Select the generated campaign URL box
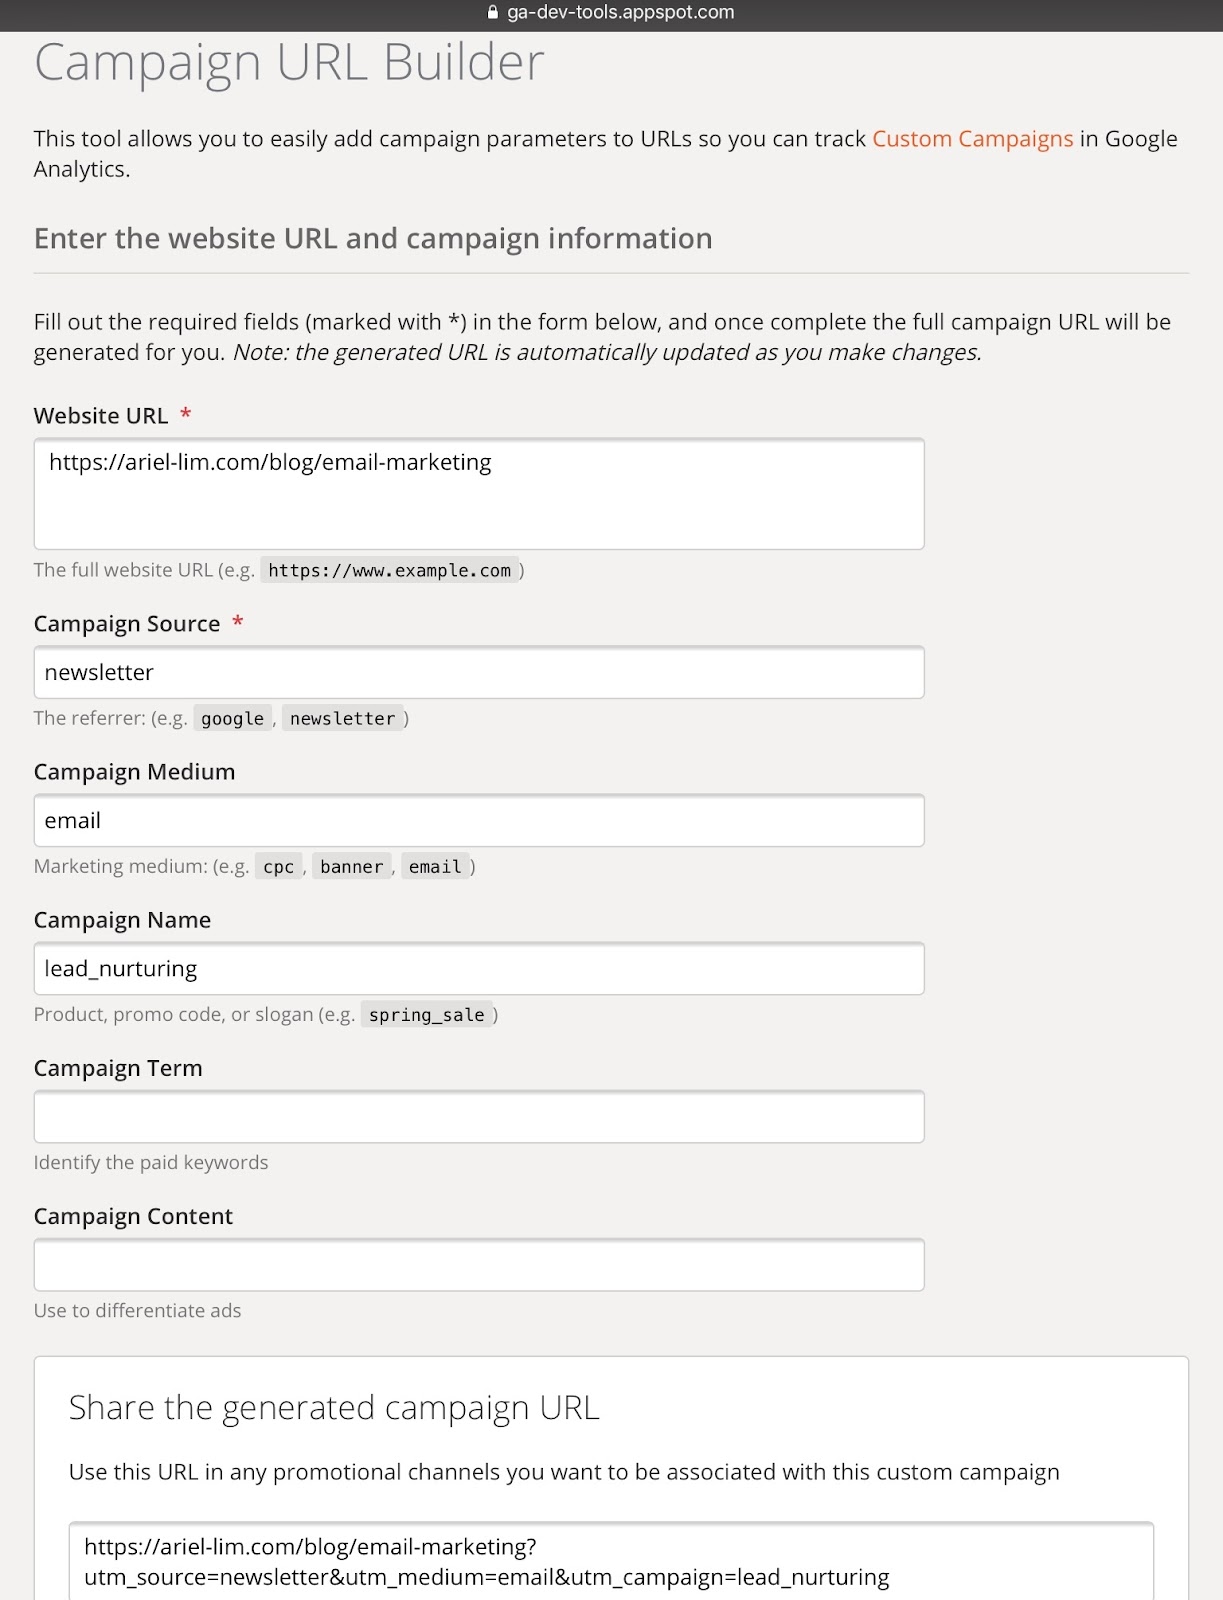1223x1600 pixels. [x=610, y=1561]
